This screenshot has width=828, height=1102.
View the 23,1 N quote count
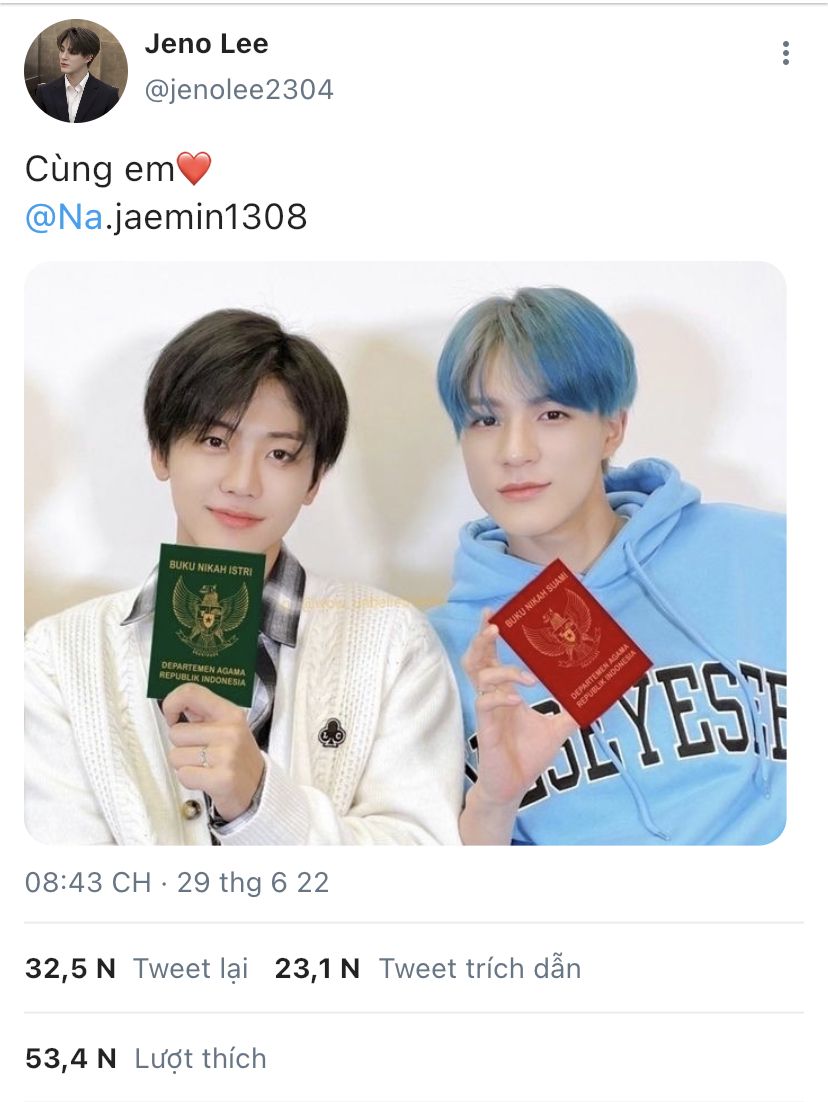point(317,968)
